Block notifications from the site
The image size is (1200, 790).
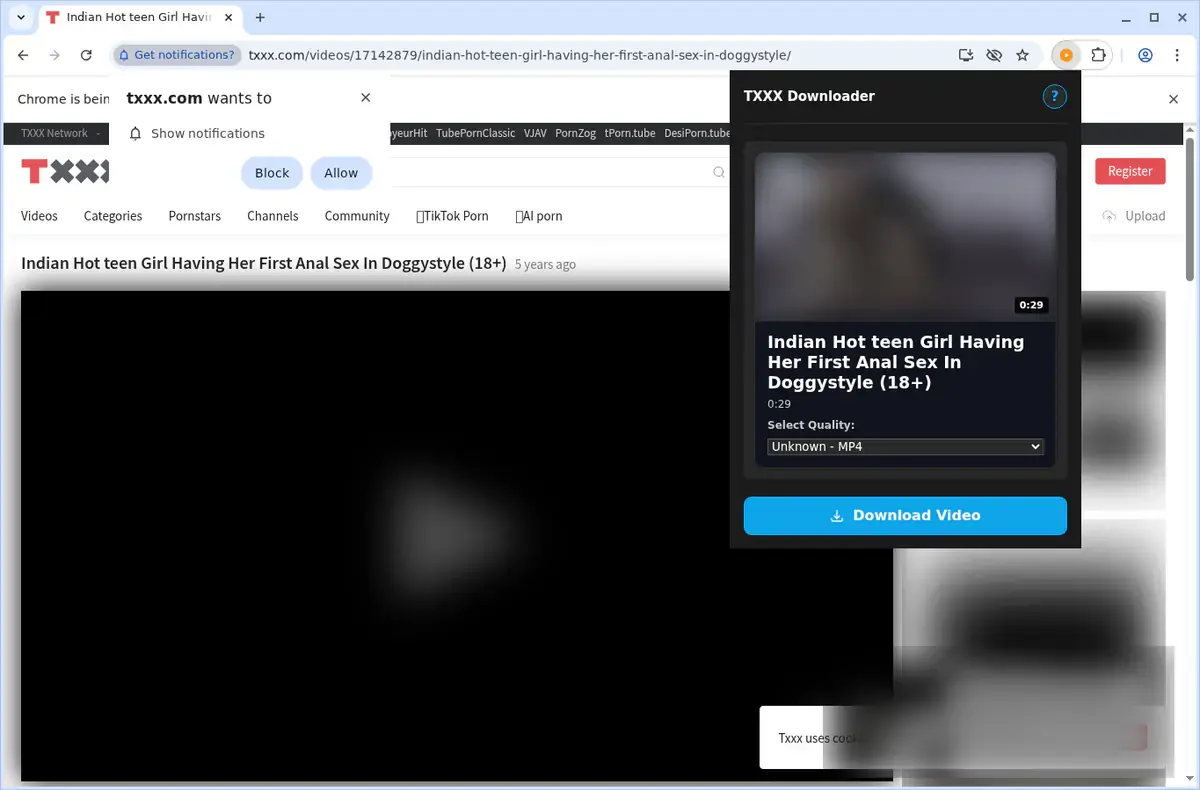pos(272,173)
